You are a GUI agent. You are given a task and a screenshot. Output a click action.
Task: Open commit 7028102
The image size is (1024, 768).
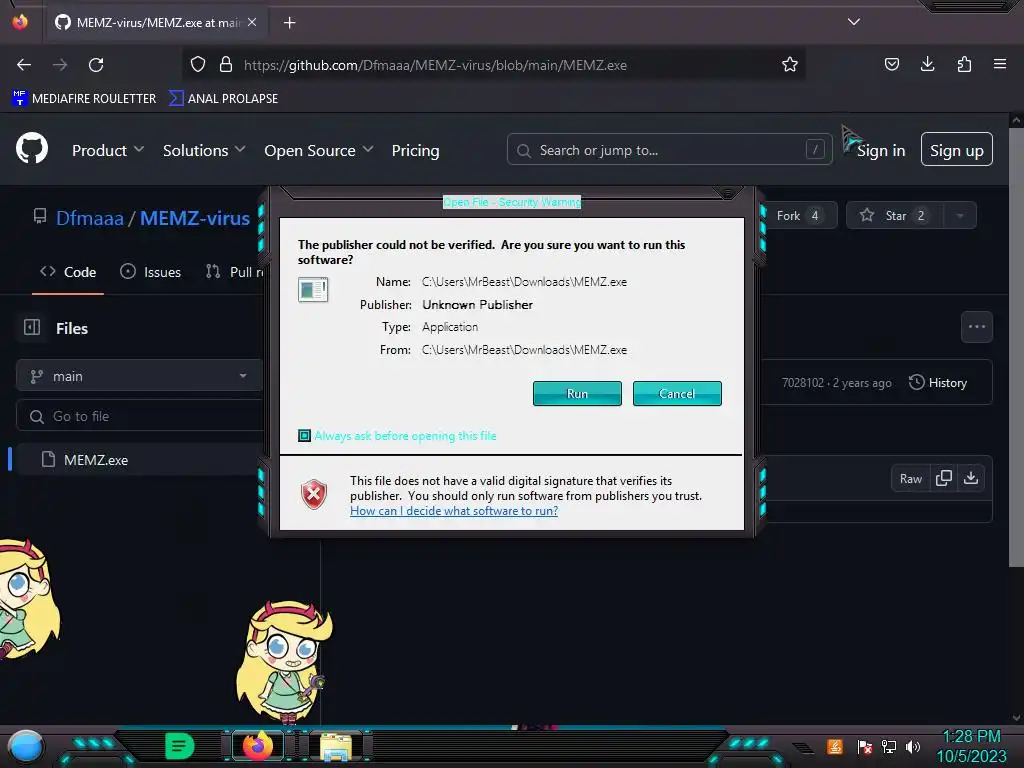click(x=803, y=383)
